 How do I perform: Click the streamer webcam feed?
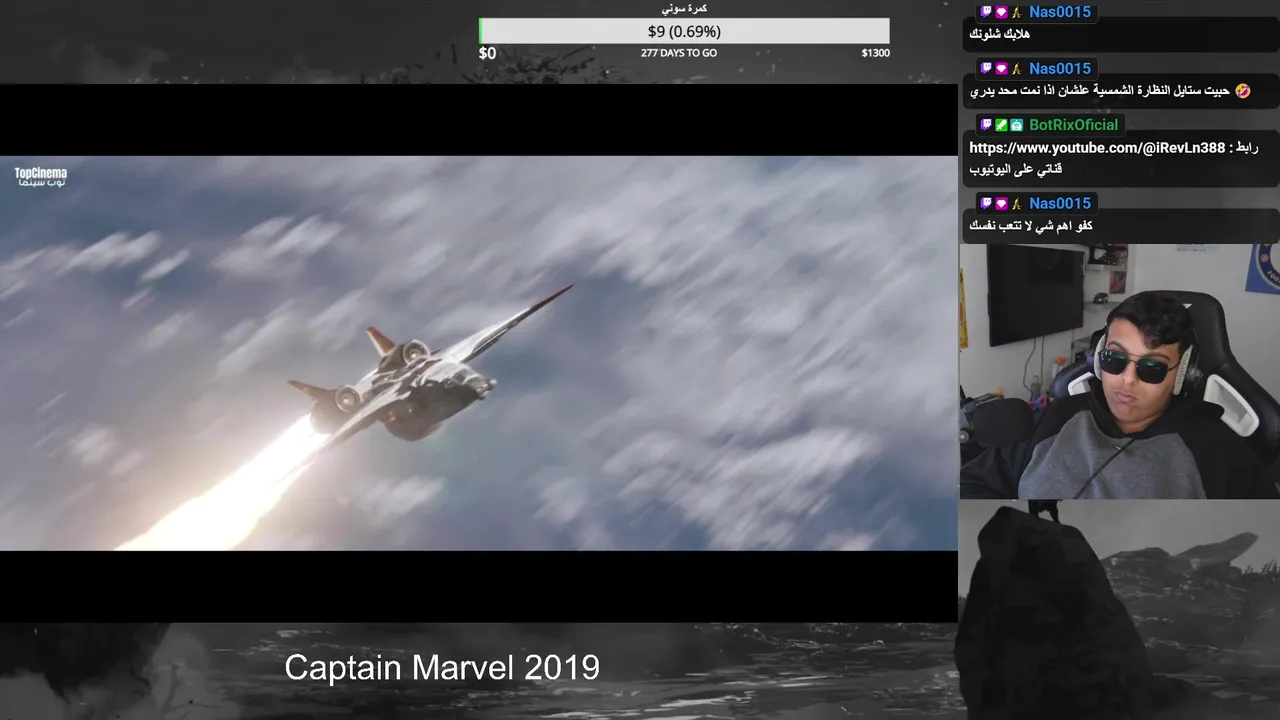pyautogui.click(x=1120, y=371)
